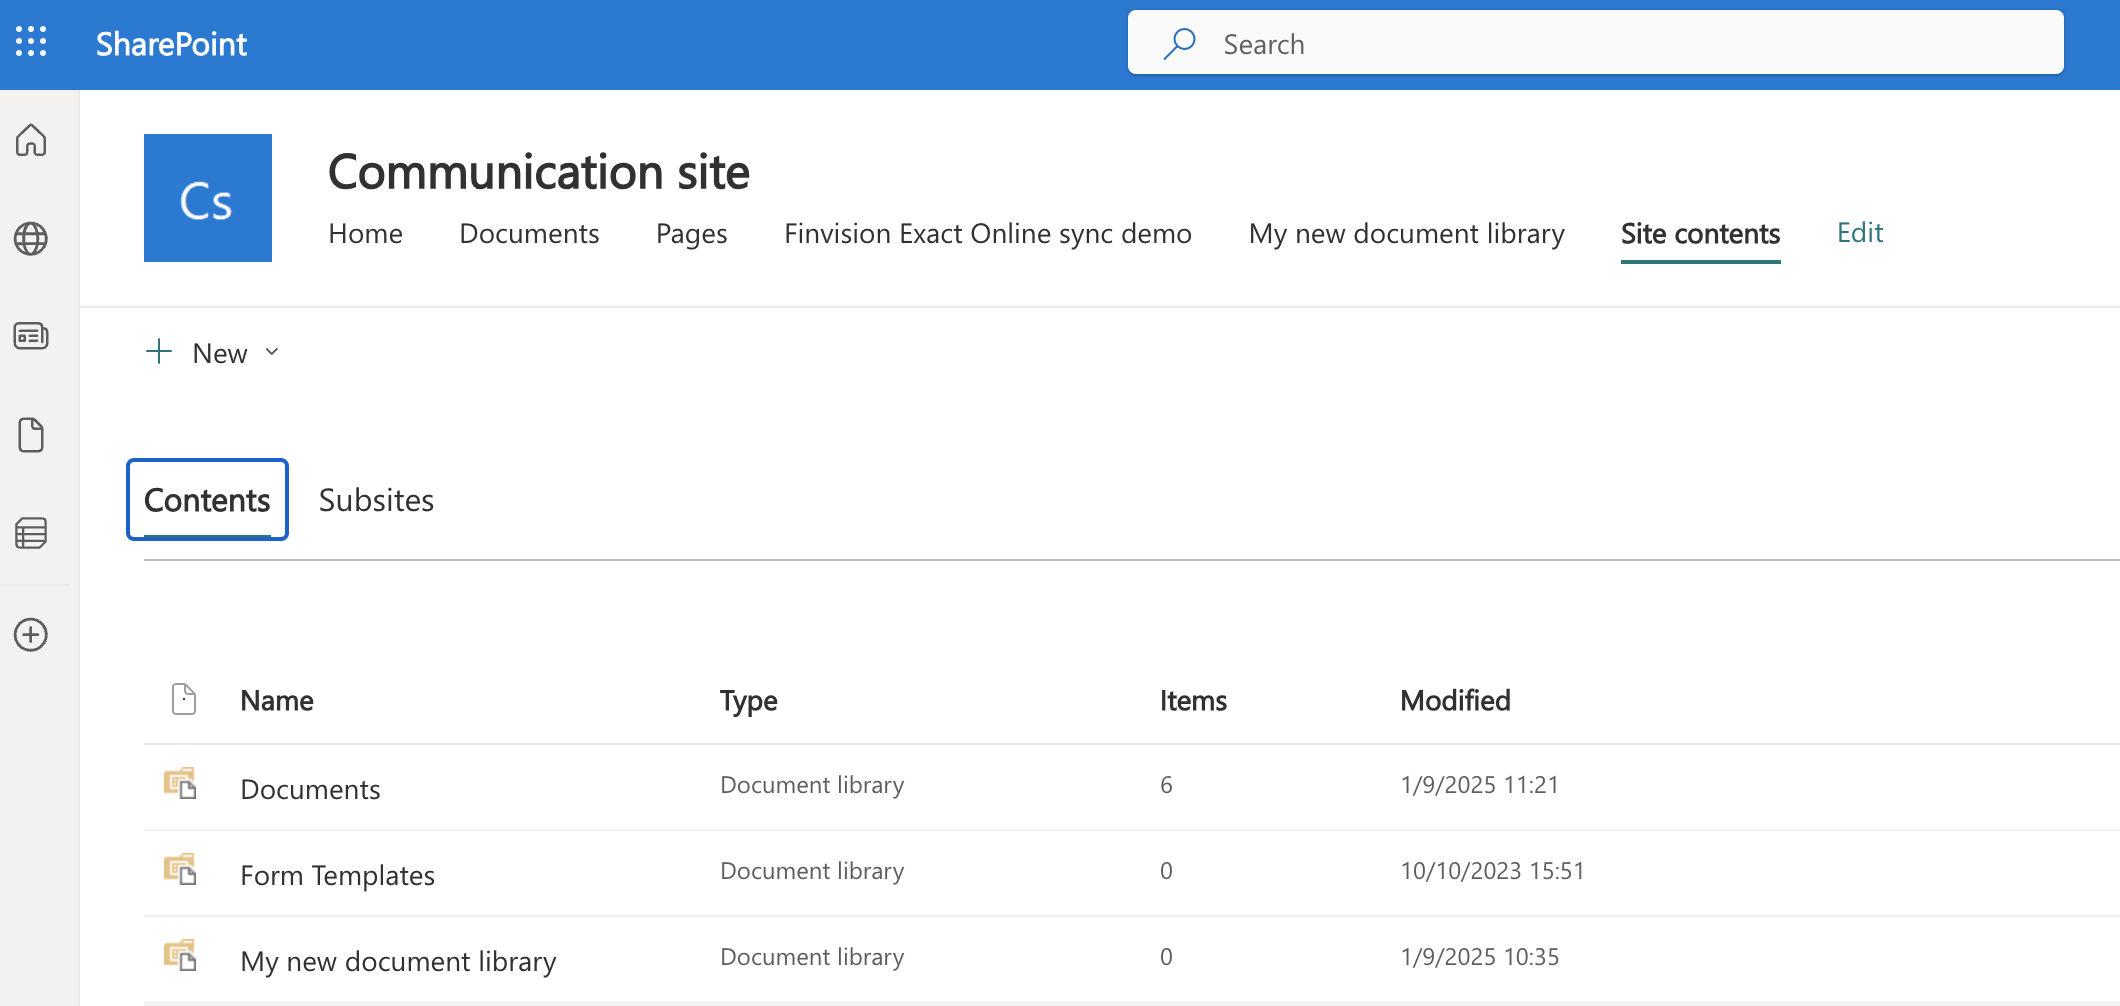This screenshot has width=2120, height=1006.
Task: Click My new document library items 0
Action: point(1166,957)
